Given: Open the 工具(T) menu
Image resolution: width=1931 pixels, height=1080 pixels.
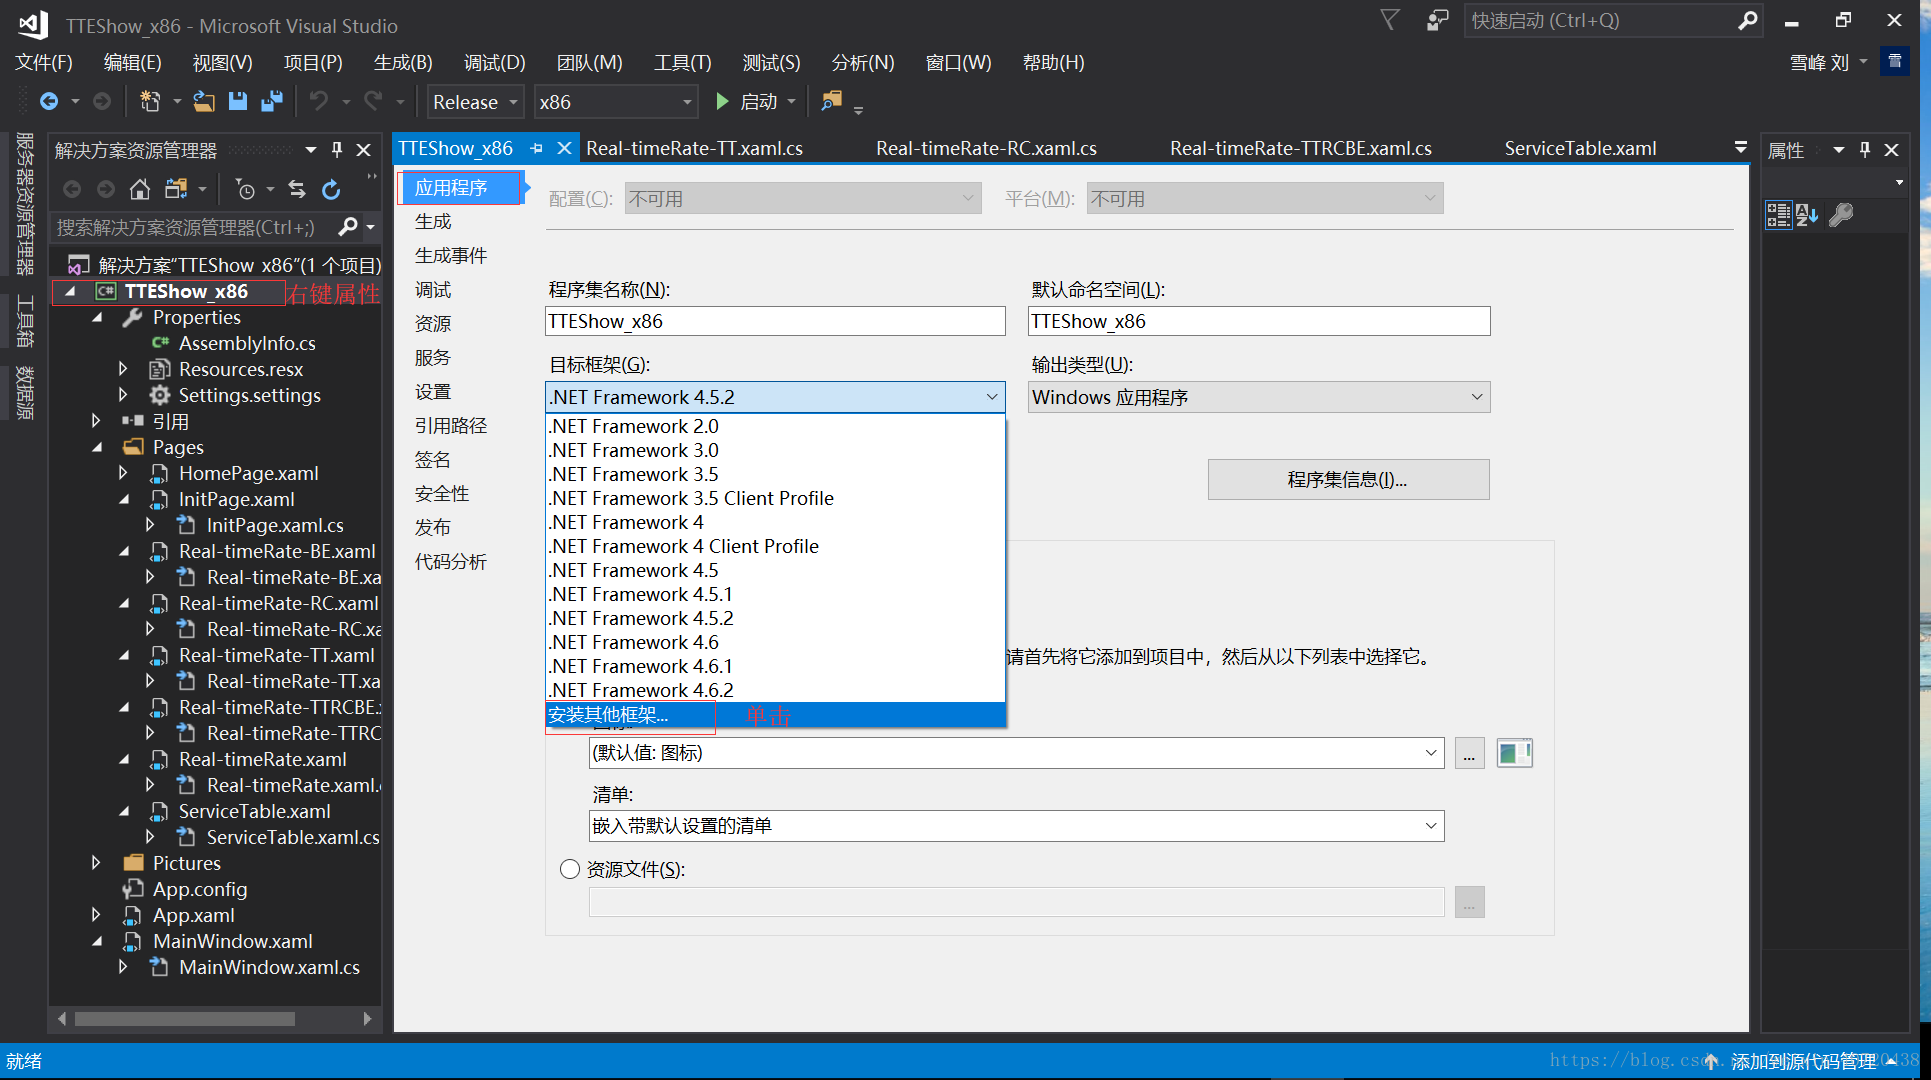Looking at the screenshot, I should tap(682, 62).
